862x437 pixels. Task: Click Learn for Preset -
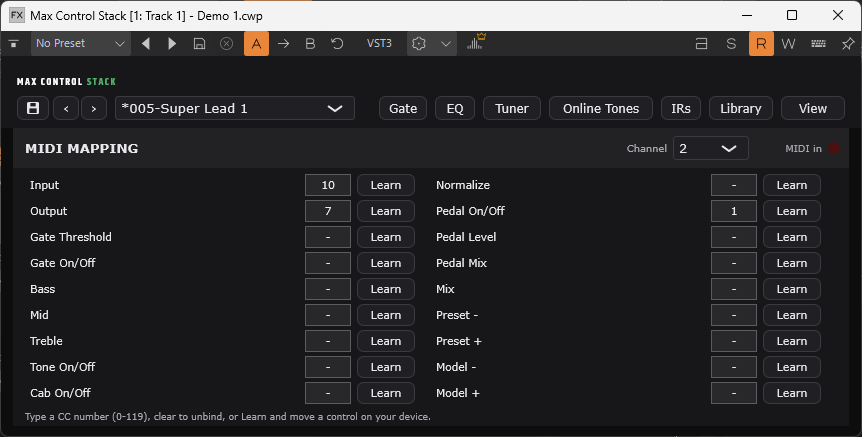tap(792, 315)
